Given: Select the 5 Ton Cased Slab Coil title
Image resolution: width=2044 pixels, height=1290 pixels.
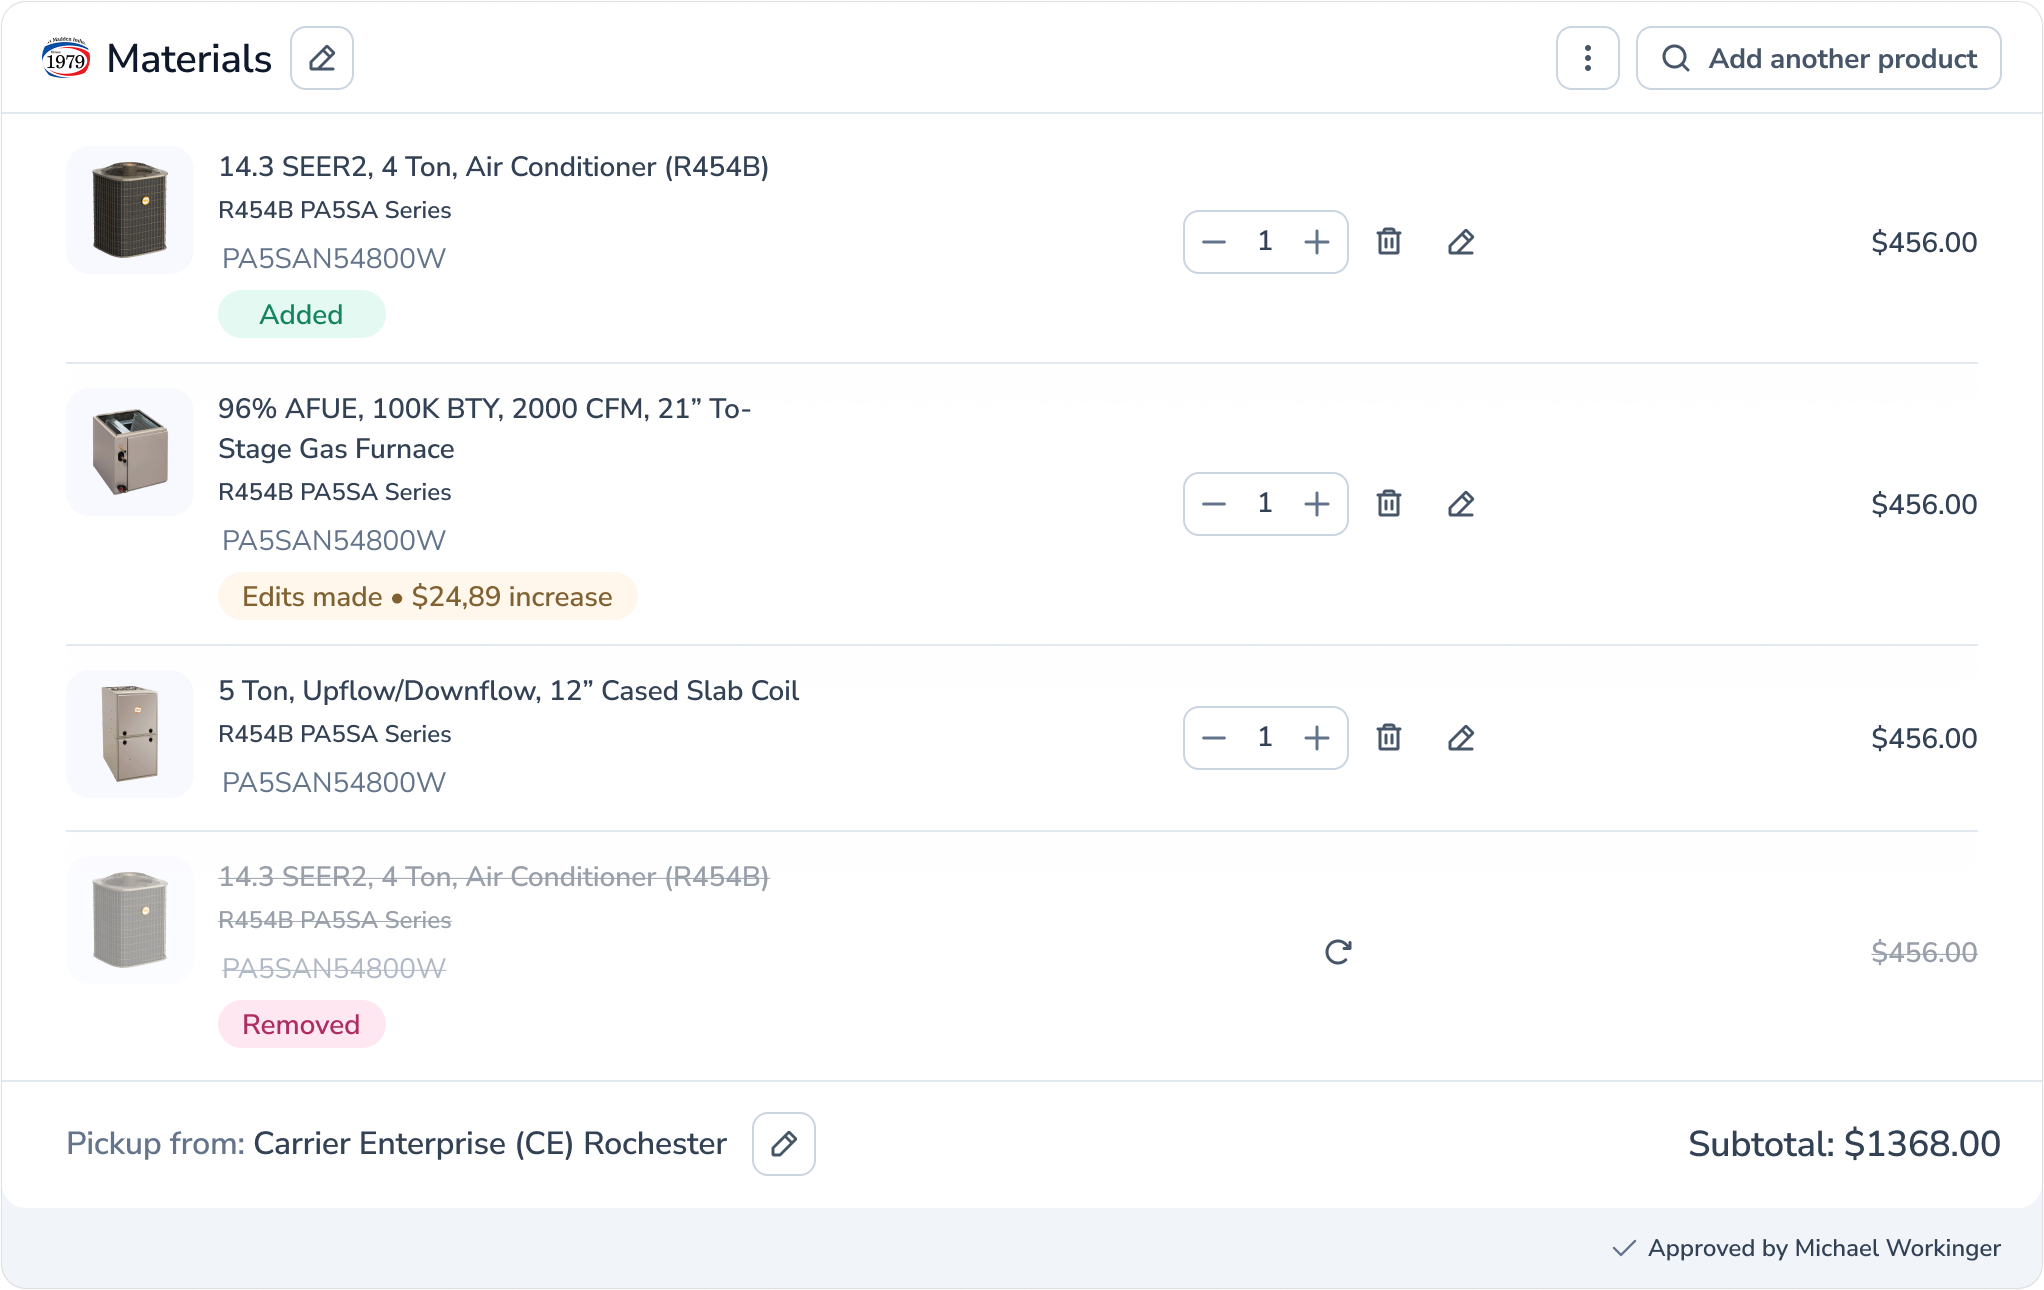Looking at the screenshot, I should pos(509,691).
